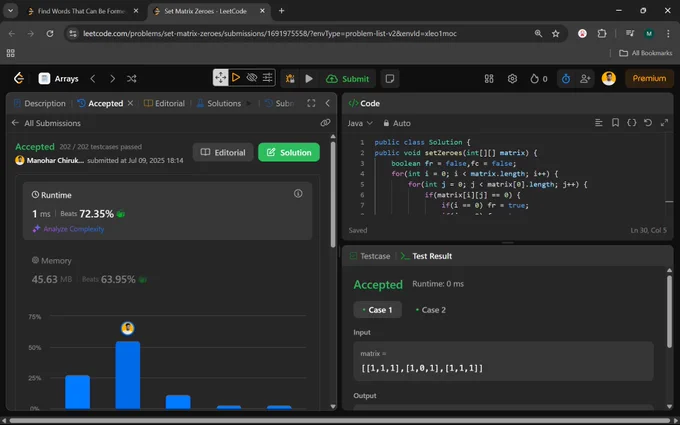Click the format code icon
The image size is (680, 425).
[x=598, y=123]
